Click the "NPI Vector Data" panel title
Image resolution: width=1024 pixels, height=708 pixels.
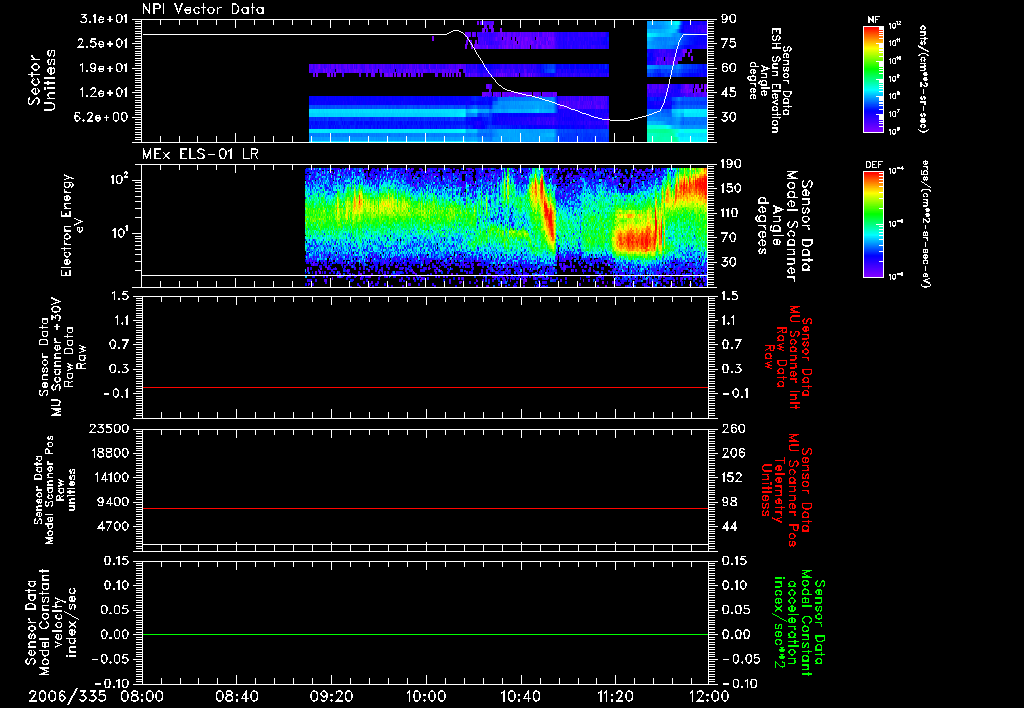[203, 9]
